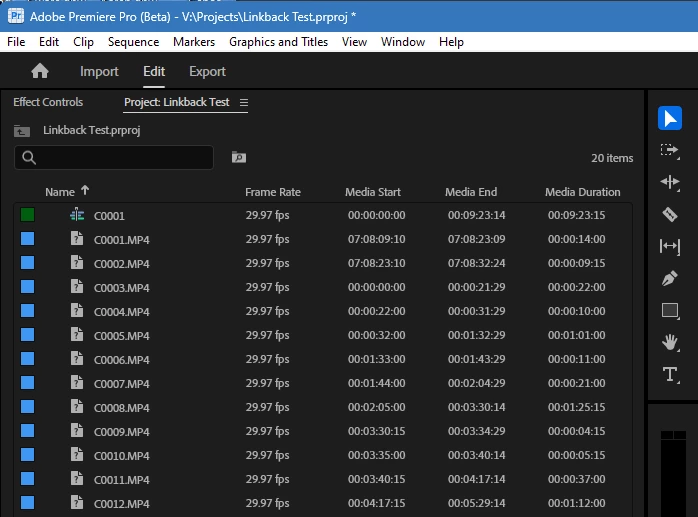Screen dimensions: 698x517
Task: Click the C0005.MP4 file icon
Action: click(x=77, y=335)
